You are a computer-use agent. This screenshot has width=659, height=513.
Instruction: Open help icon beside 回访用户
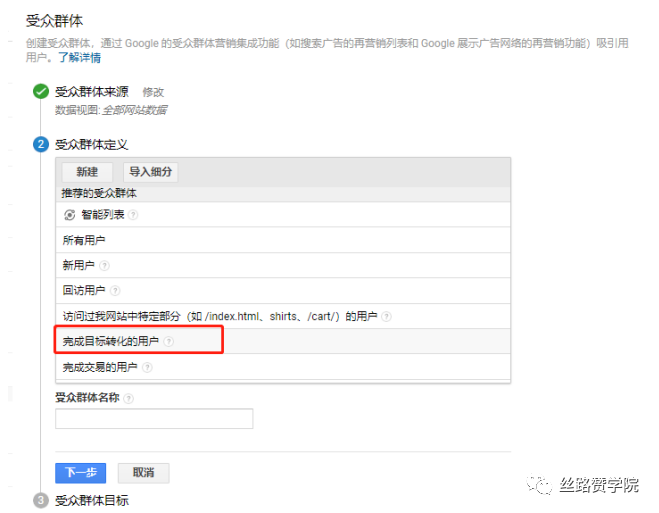coord(115,291)
